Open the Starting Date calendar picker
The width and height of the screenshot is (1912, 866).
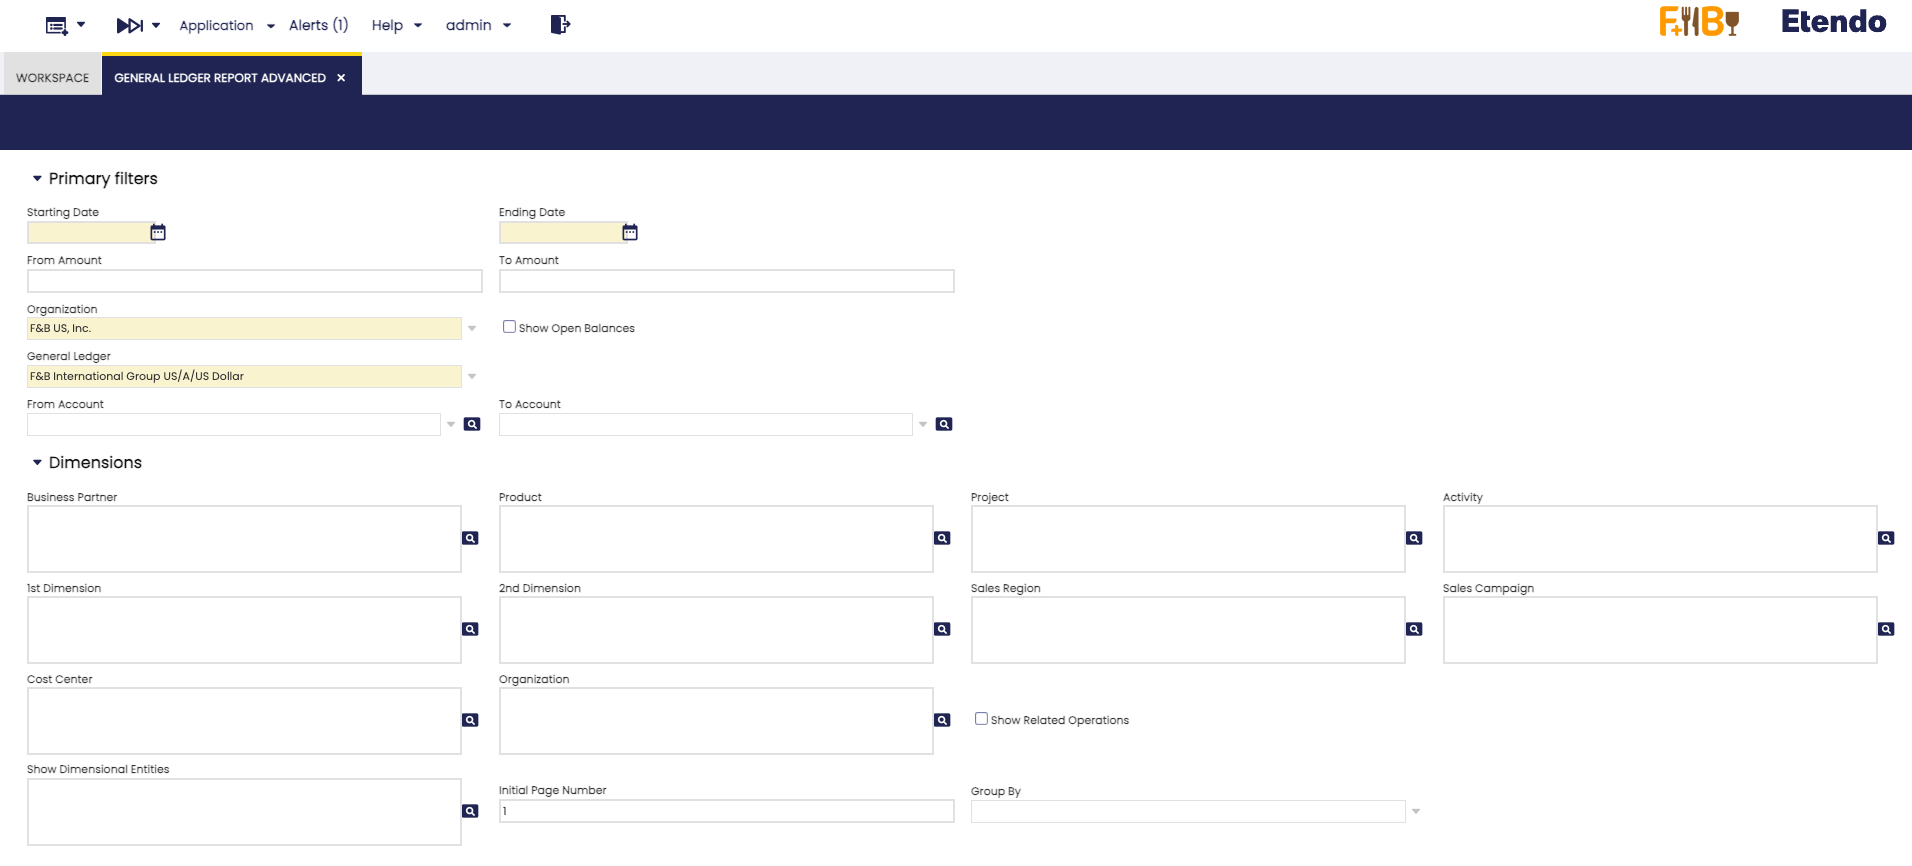(x=158, y=232)
